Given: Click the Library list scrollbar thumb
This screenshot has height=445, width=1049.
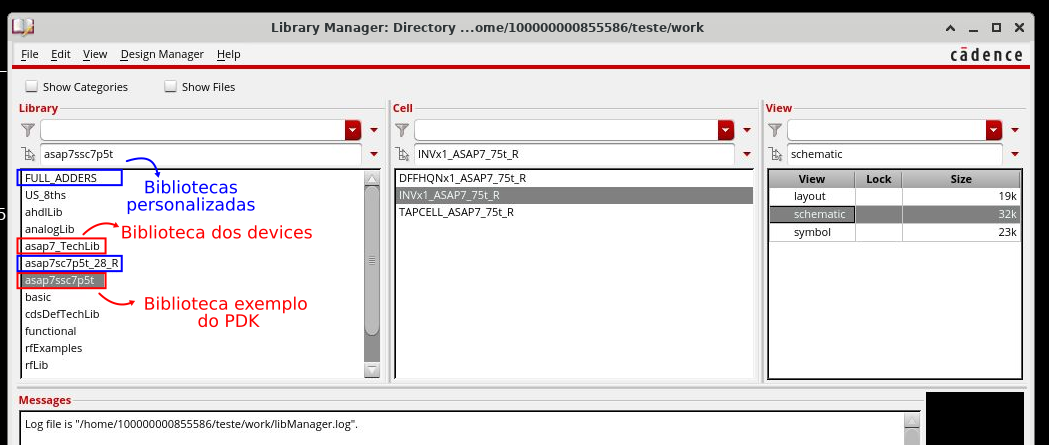Looking at the screenshot, I should (x=372, y=261).
